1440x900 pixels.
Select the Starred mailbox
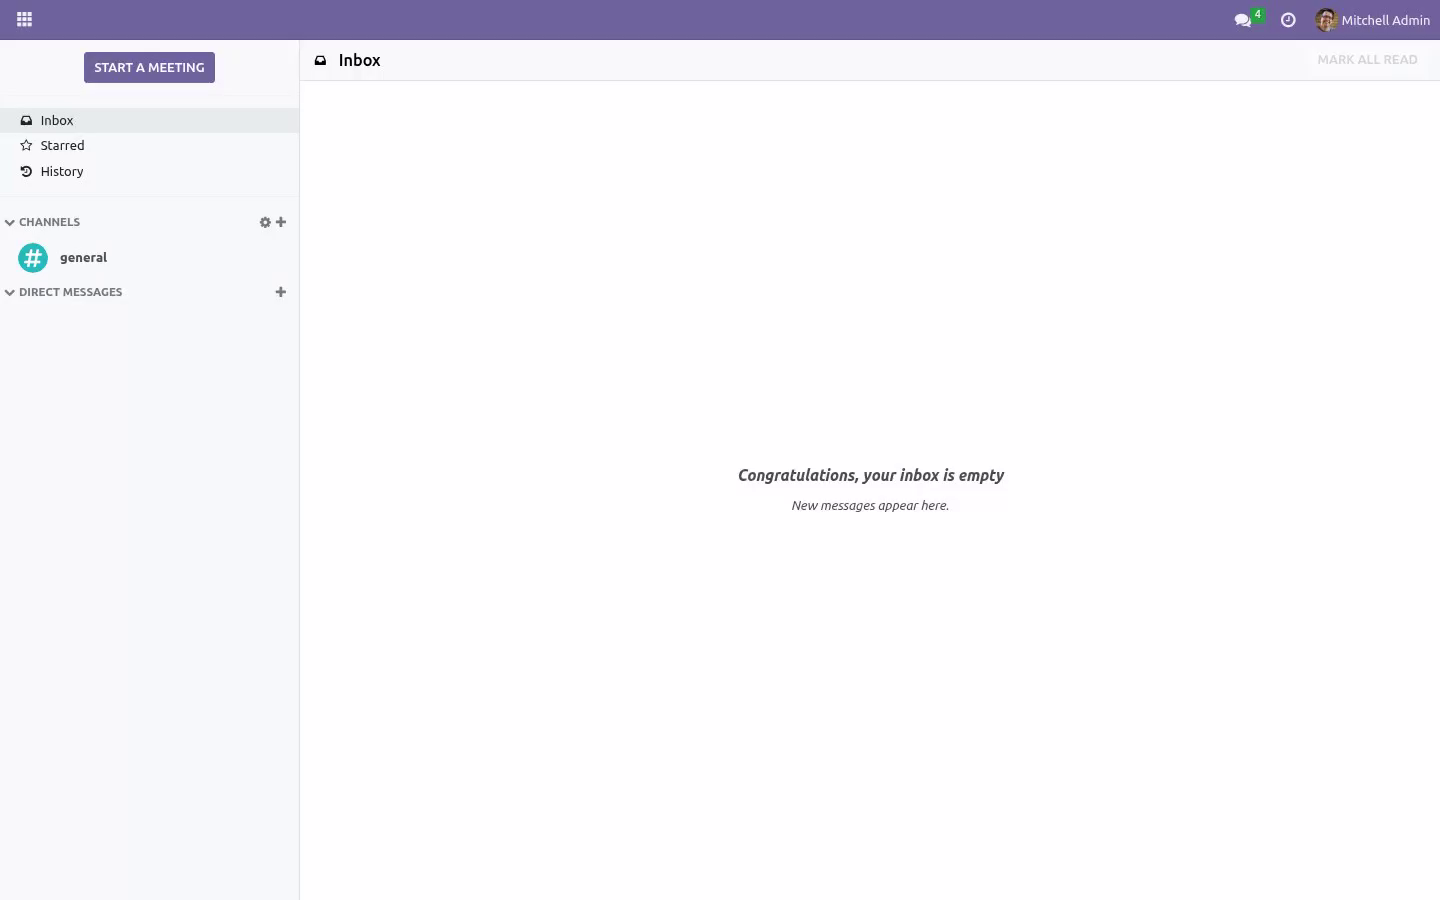pyautogui.click(x=149, y=146)
